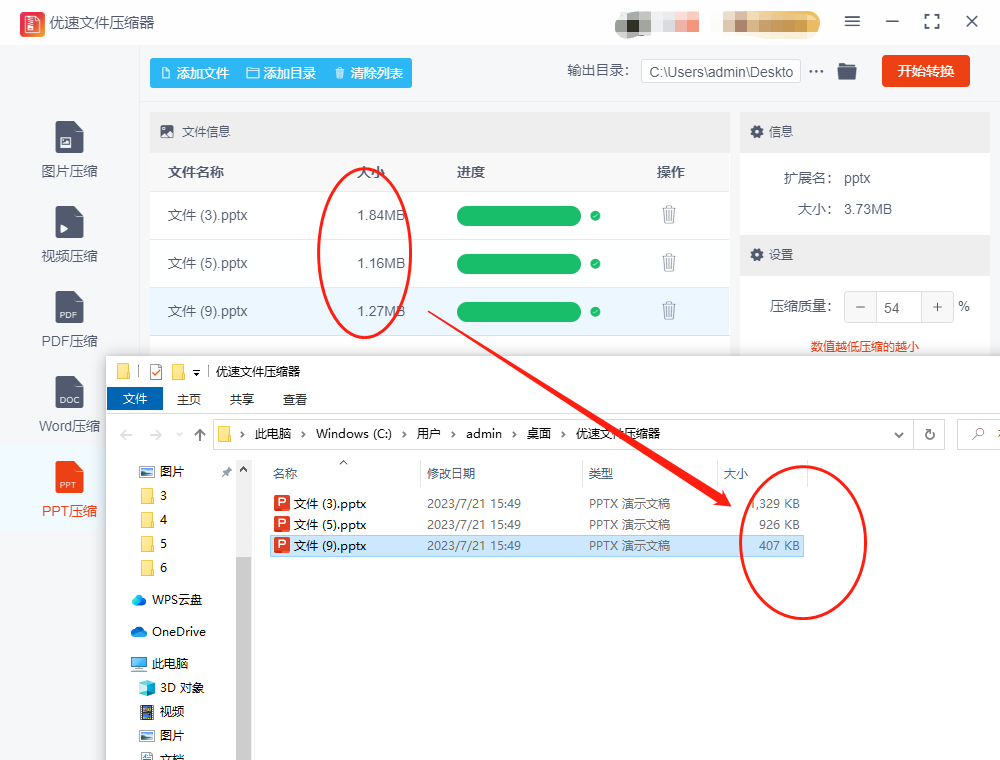This screenshot has height=760, width=1000.
Task: Click Windows (C:) in the breadcrumb
Action: click(353, 434)
